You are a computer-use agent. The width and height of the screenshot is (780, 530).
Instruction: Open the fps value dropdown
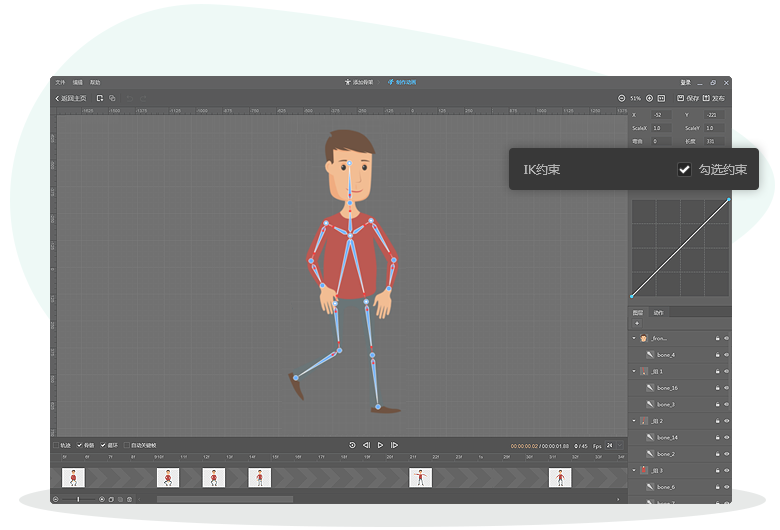619,446
